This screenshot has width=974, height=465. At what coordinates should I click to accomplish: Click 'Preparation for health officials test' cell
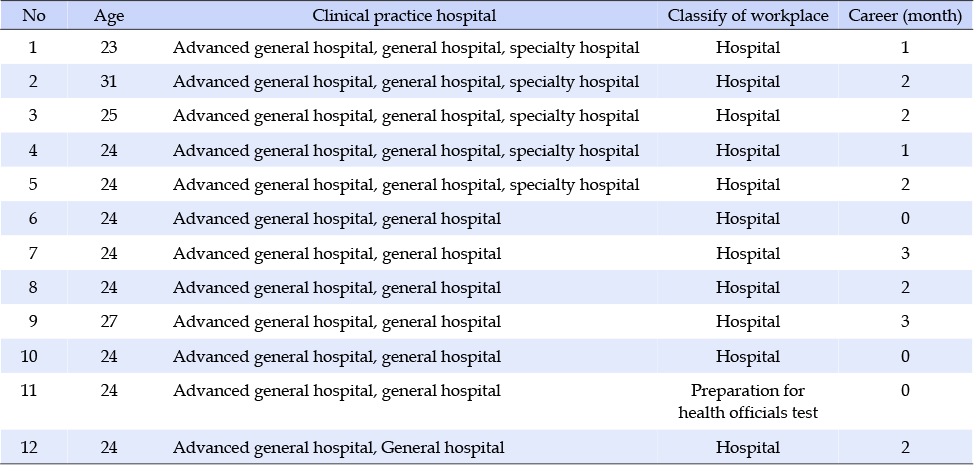[x=748, y=401]
